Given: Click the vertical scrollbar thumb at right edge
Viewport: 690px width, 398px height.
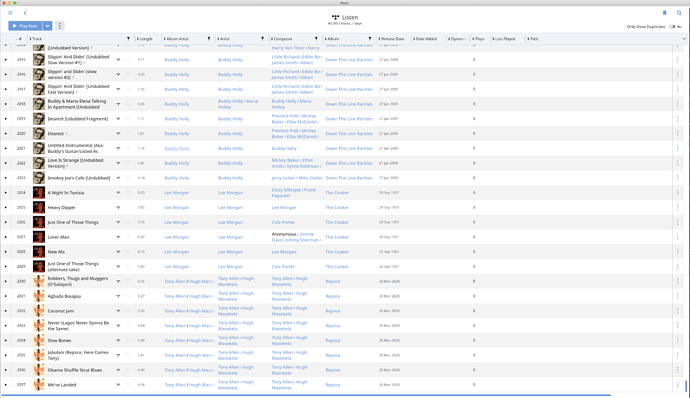Looking at the screenshot, I should 686,386.
